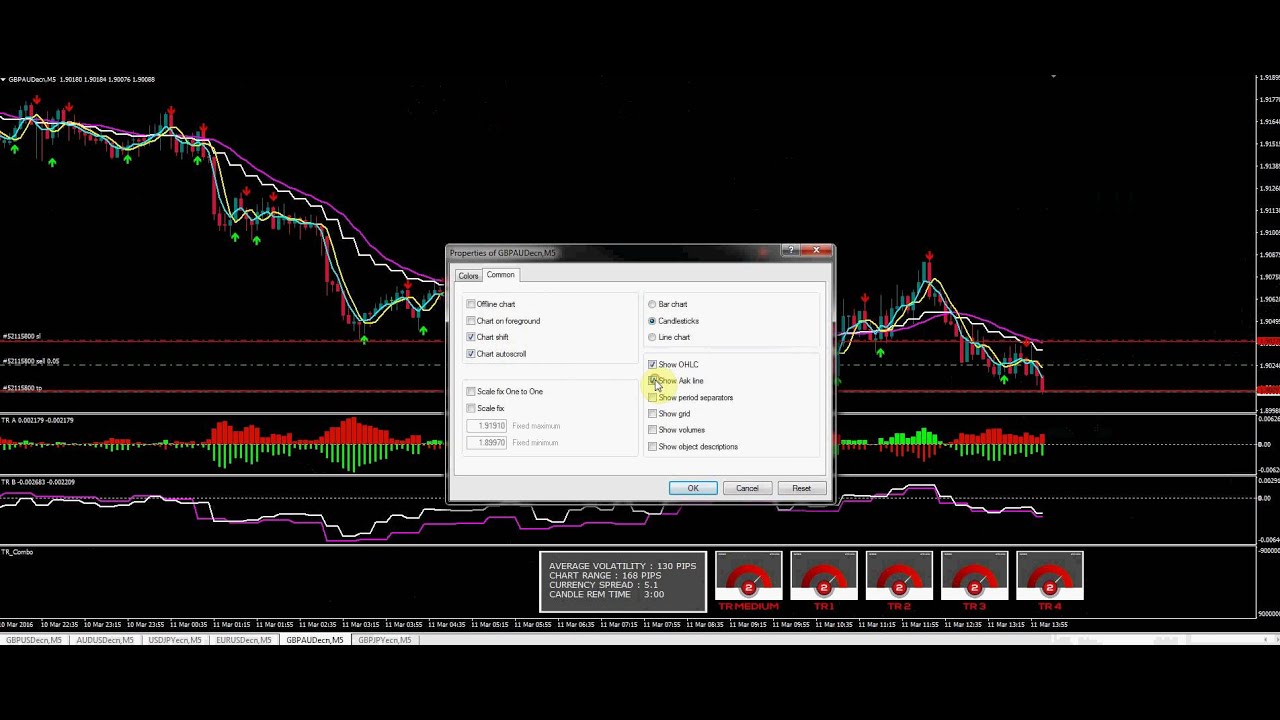
Task: Select the Common tab in Properties
Action: pyautogui.click(x=500, y=275)
